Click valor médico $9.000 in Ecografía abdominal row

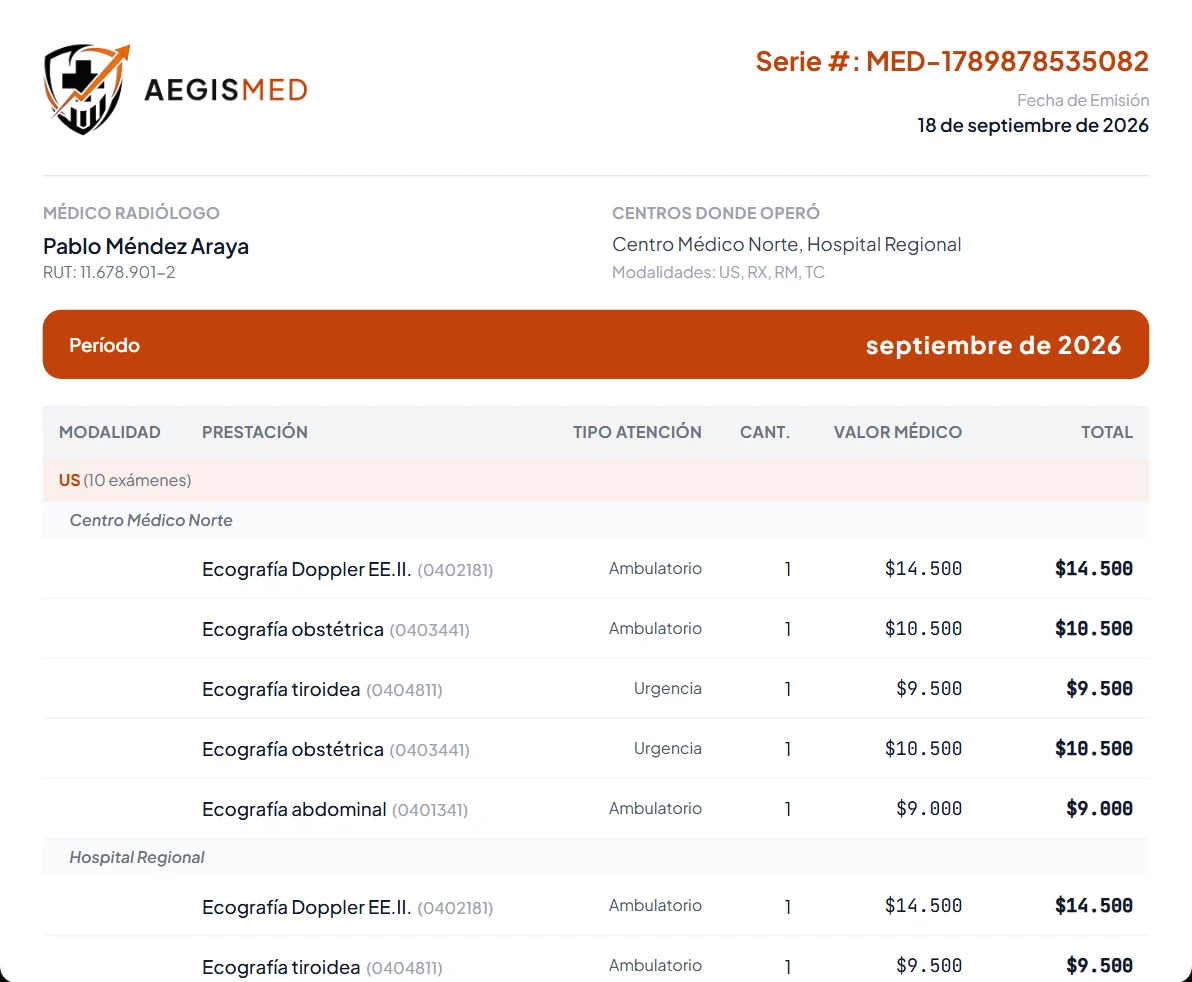tap(929, 809)
